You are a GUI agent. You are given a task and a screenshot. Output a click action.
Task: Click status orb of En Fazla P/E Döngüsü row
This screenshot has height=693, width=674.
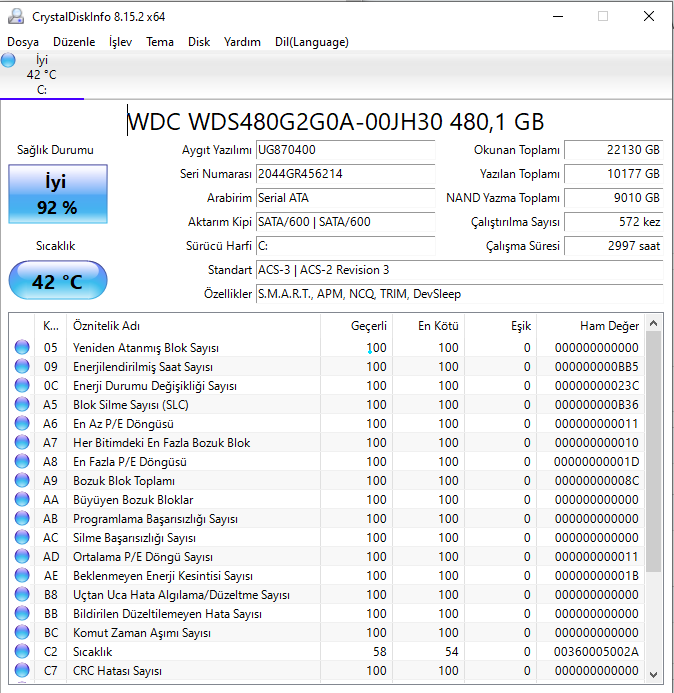(22, 461)
